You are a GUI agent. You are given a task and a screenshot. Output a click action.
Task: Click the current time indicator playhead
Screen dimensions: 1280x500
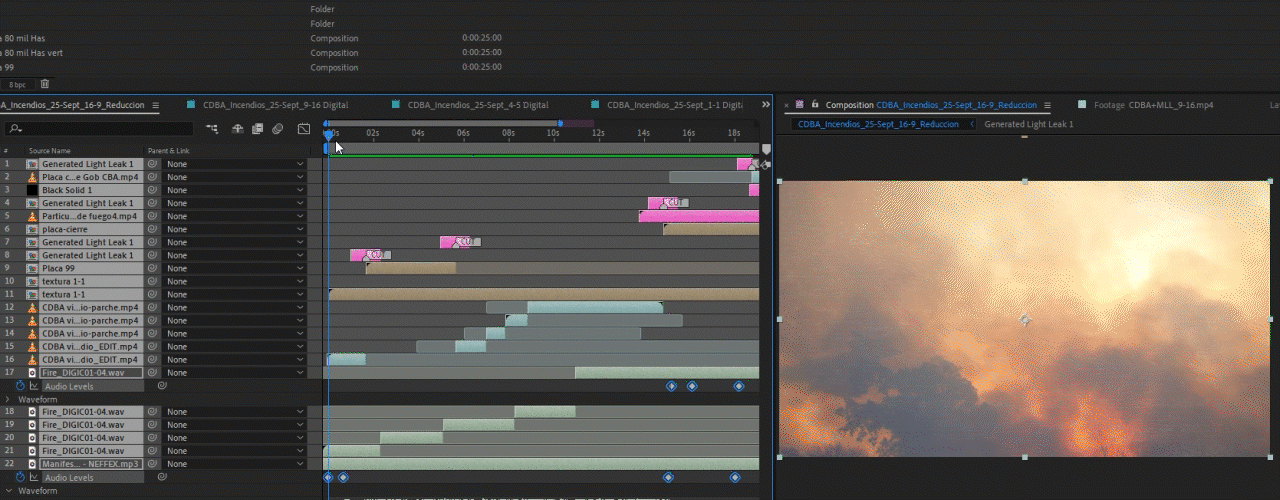328,135
